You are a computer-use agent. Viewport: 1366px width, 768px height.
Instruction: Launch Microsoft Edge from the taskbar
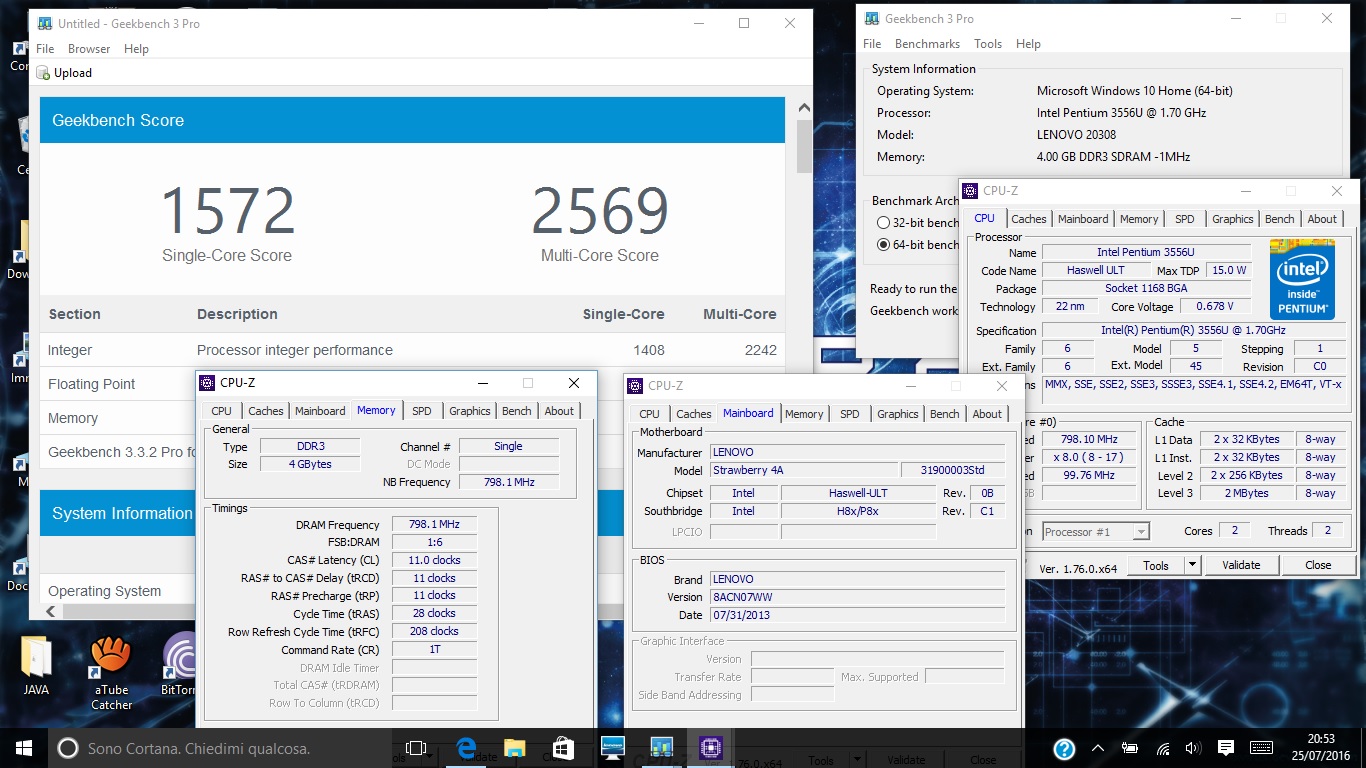point(466,748)
